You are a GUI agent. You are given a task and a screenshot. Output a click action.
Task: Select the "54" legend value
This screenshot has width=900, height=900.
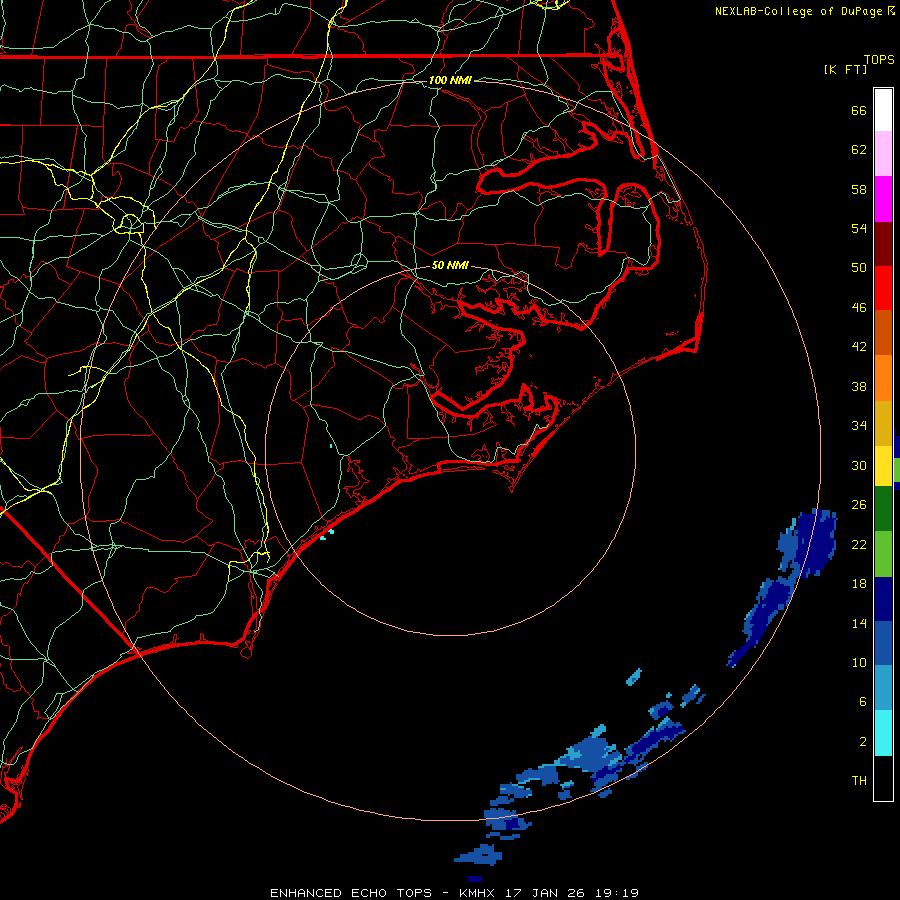click(859, 228)
